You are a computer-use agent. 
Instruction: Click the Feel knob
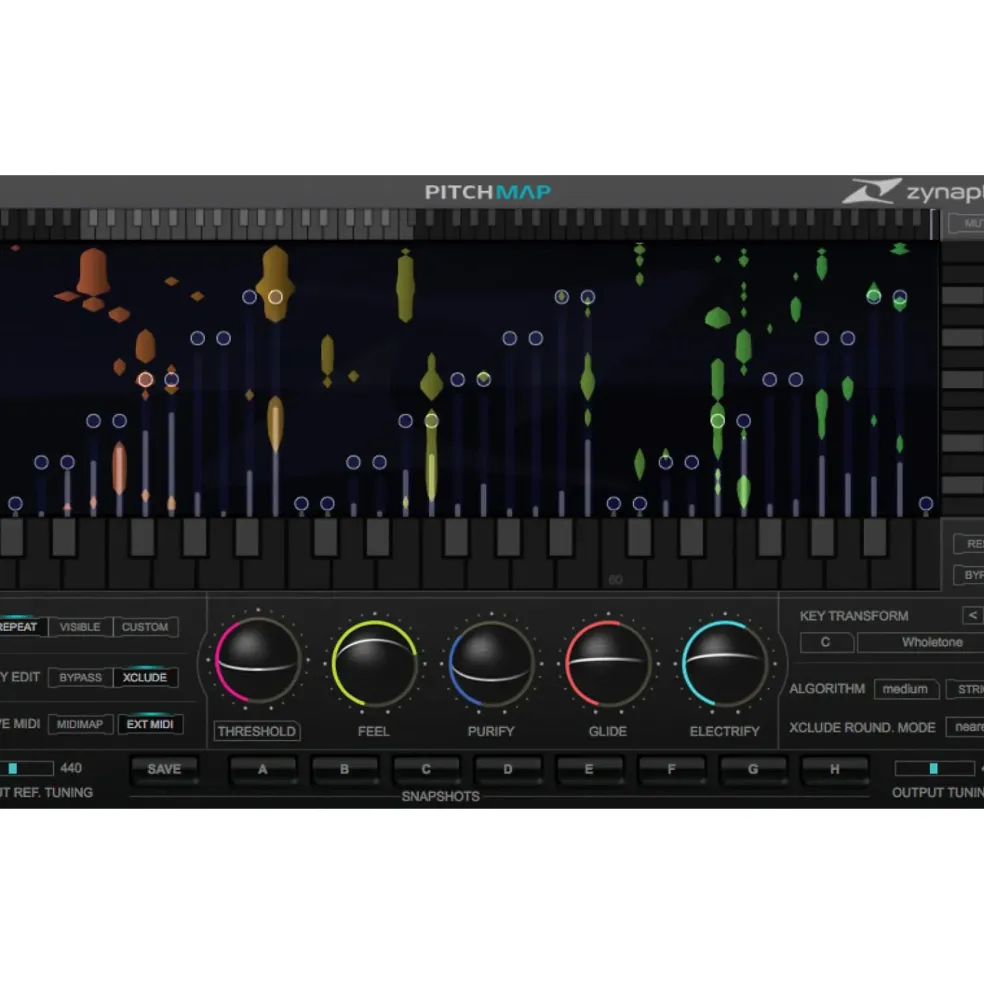[374, 663]
